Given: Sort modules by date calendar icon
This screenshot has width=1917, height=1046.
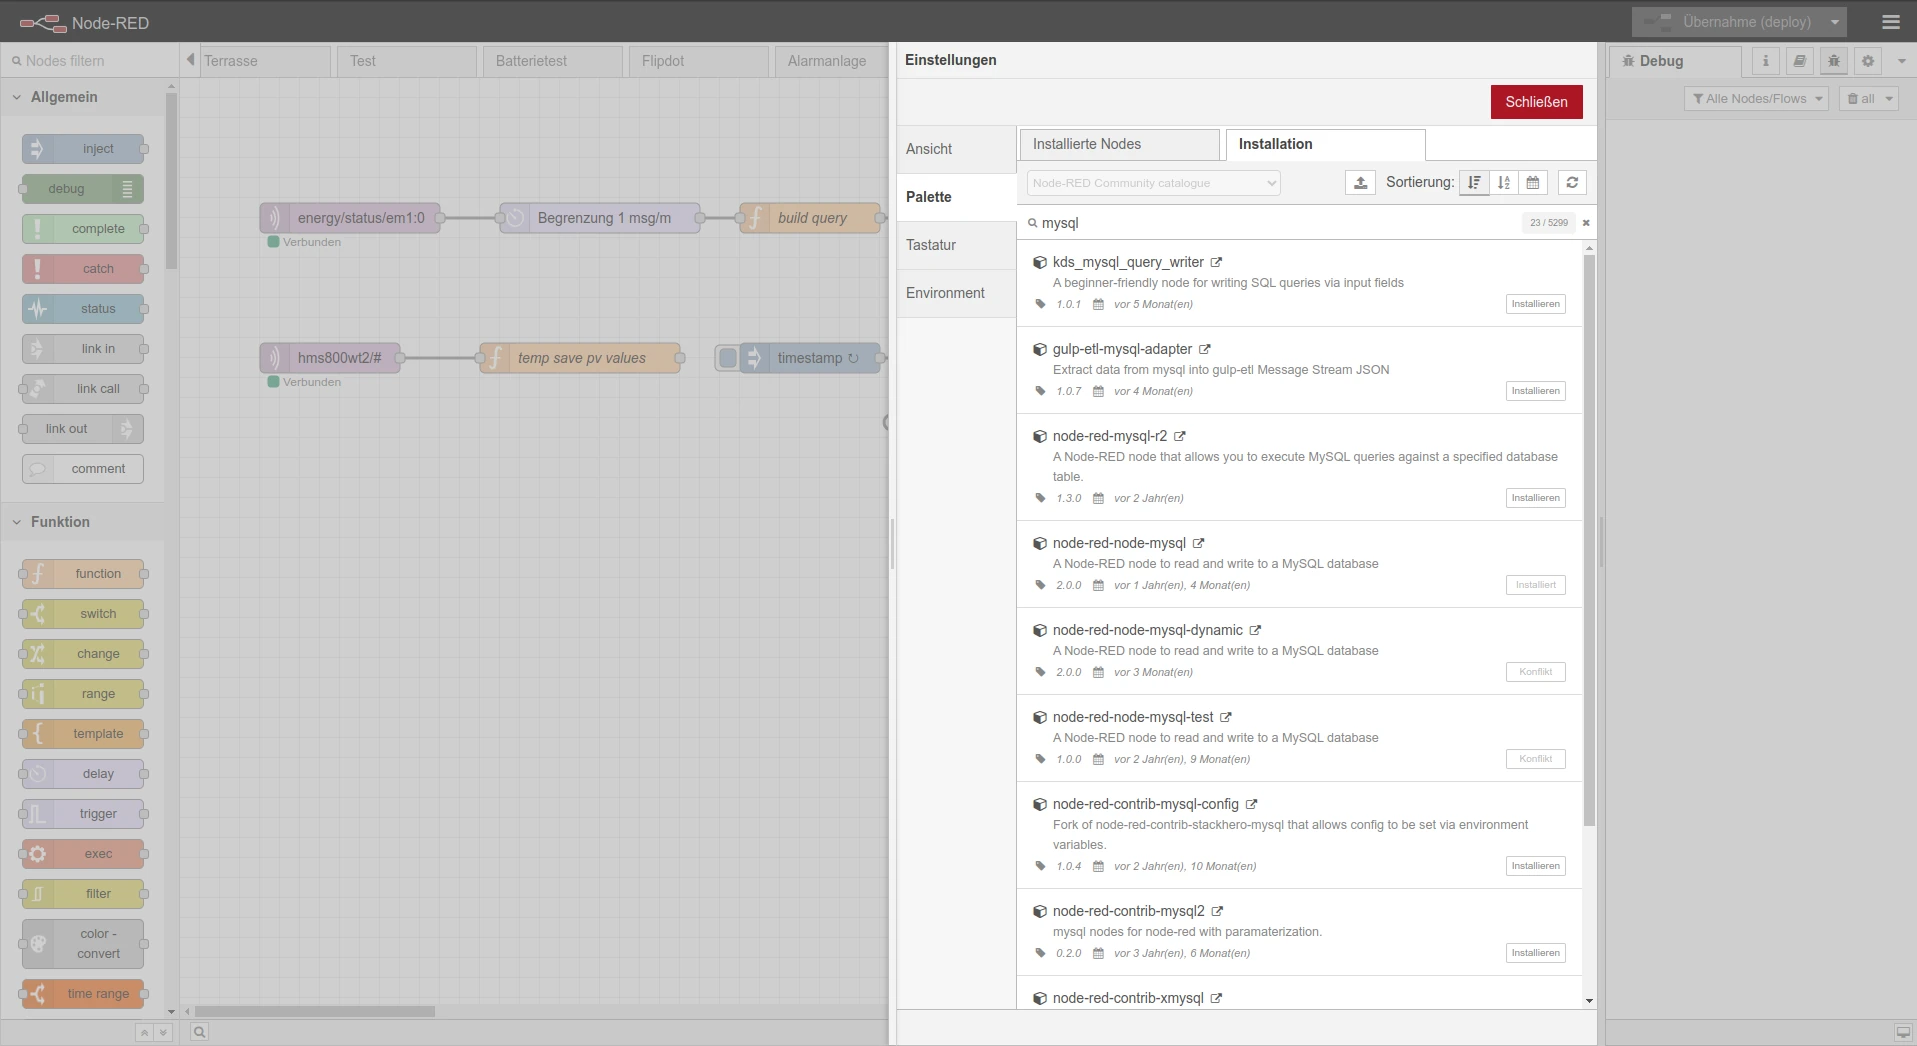Looking at the screenshot, I should (x=1533, y=183).
